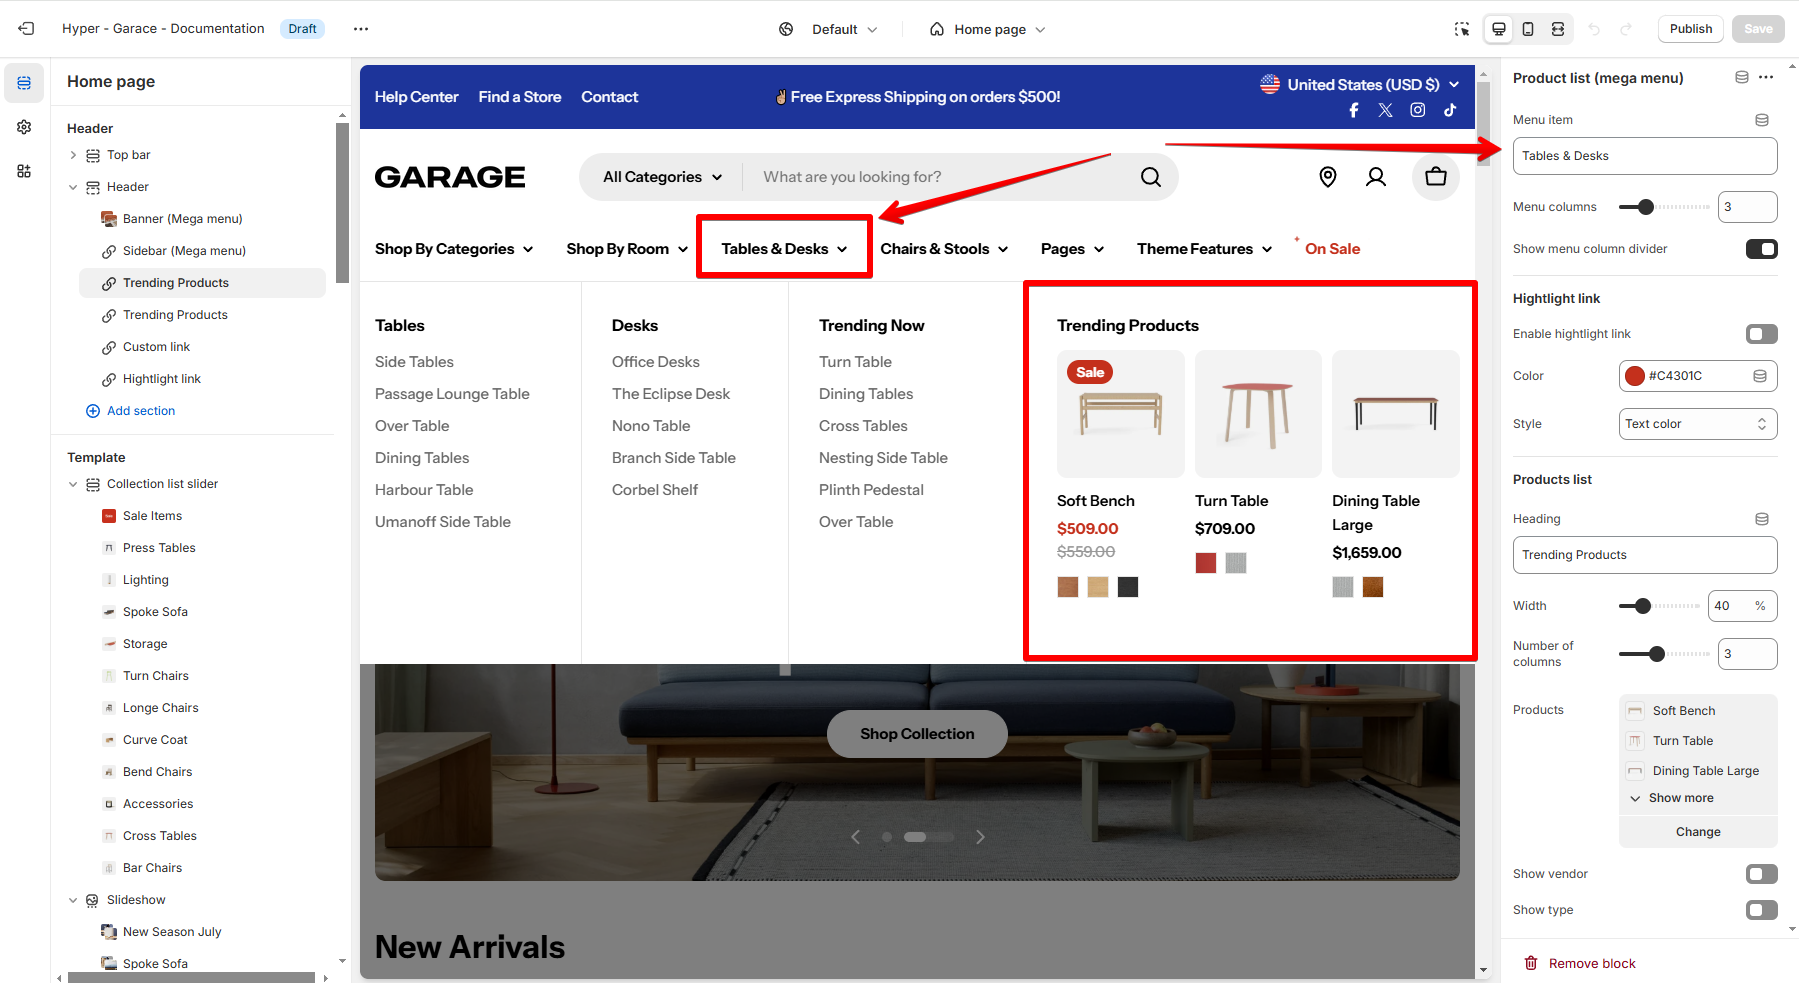This screenshot has height=983, width=1799.
Task: Open the Shop By Room menu
Action: tap(627, 249)
